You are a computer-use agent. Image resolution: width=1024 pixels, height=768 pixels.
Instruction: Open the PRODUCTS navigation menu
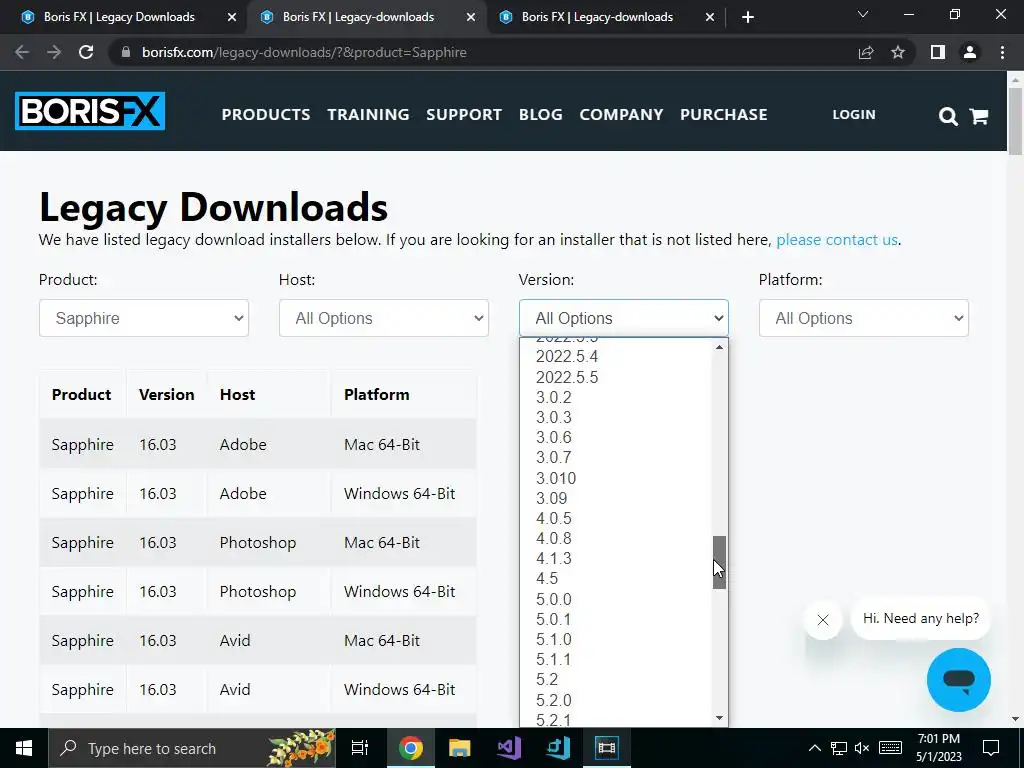pyautogui.click(x=266, y=114)
